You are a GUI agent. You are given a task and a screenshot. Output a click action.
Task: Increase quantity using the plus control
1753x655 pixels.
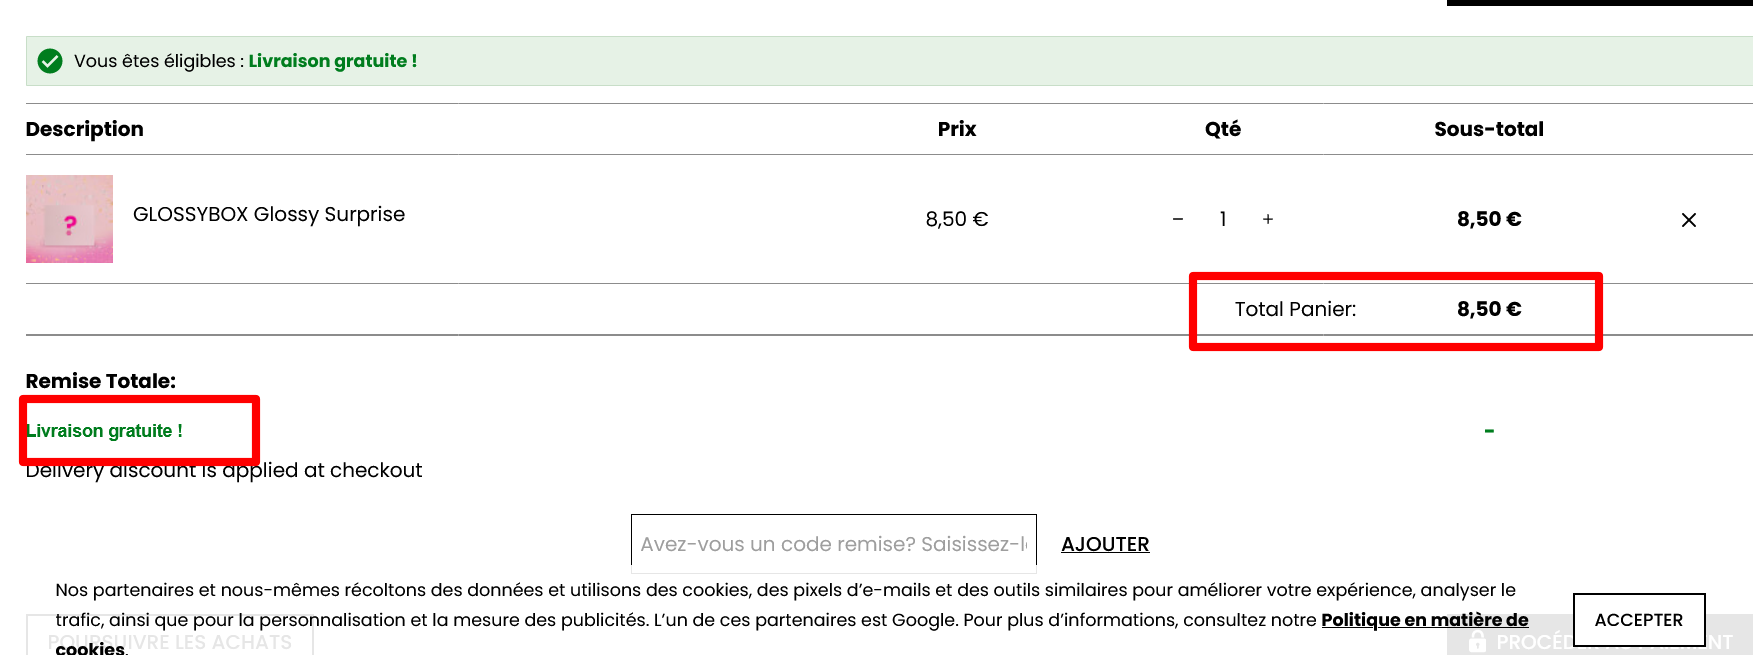(1267, 219)
